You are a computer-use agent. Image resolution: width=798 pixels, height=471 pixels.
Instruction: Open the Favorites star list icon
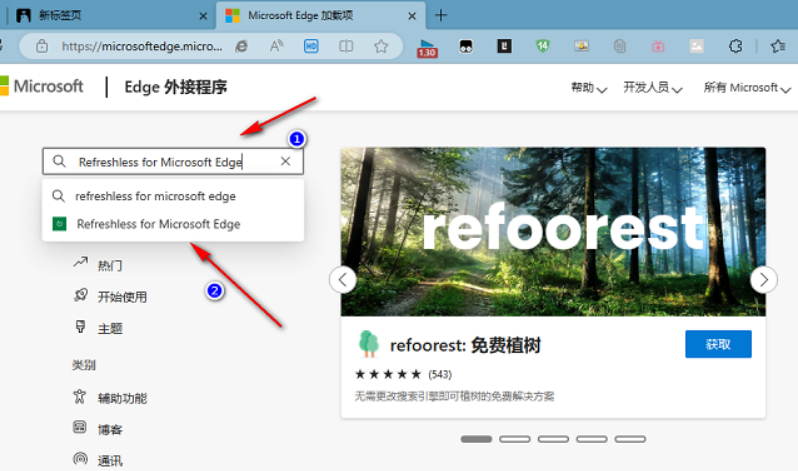click(778, 46)
